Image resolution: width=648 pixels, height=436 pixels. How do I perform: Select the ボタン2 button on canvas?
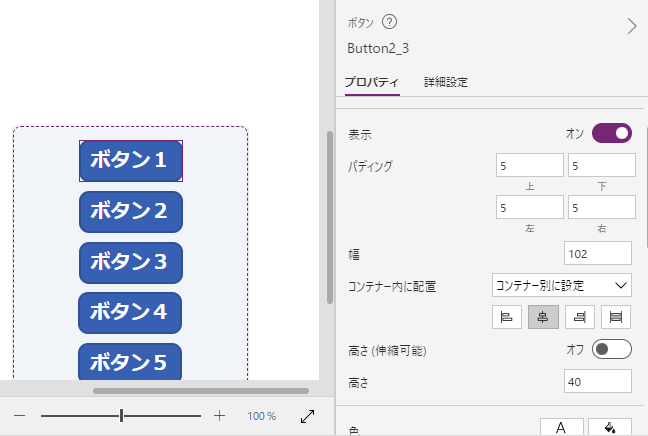[x=131, y=212]
